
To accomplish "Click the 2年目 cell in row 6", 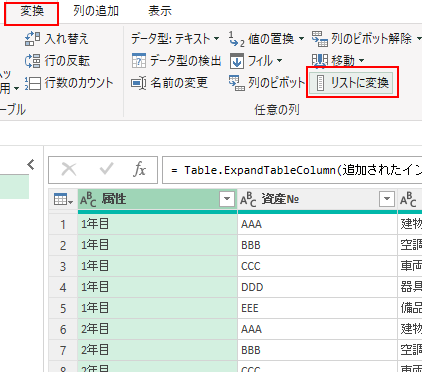I will pos(157,329).
